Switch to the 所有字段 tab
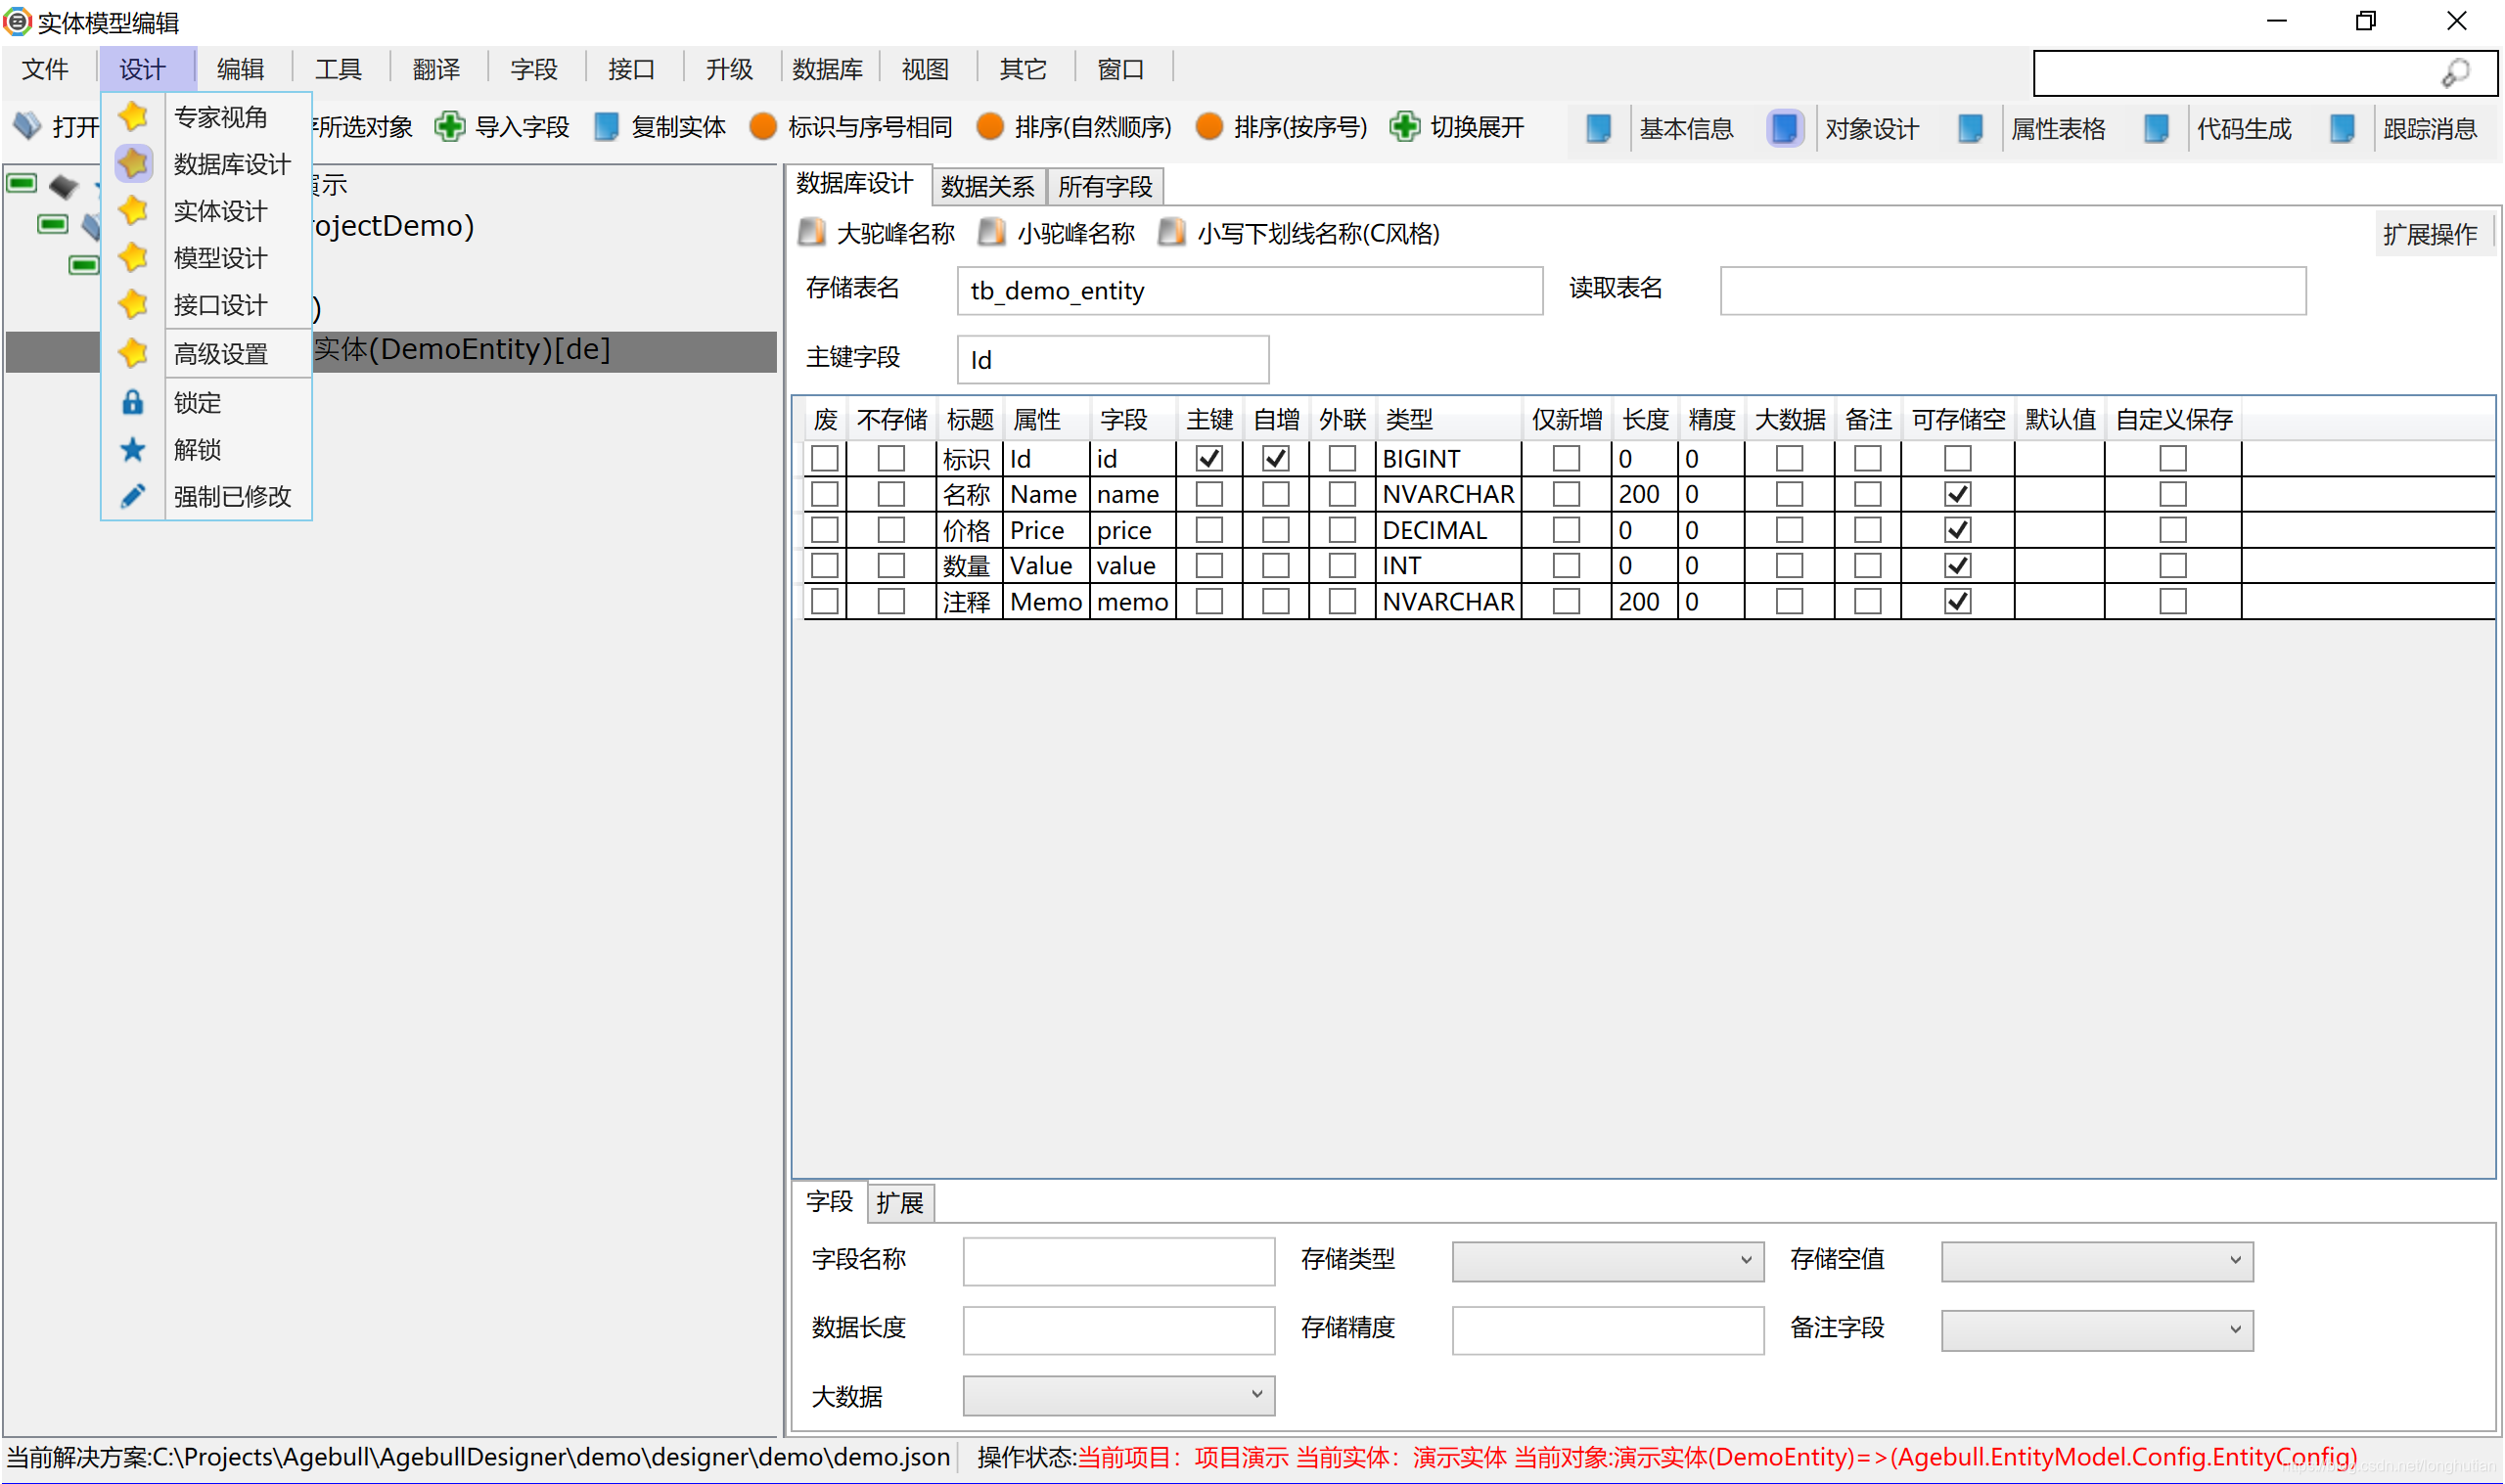The width and height of the screenshot is (2505, 1484). pos(1106,186)
